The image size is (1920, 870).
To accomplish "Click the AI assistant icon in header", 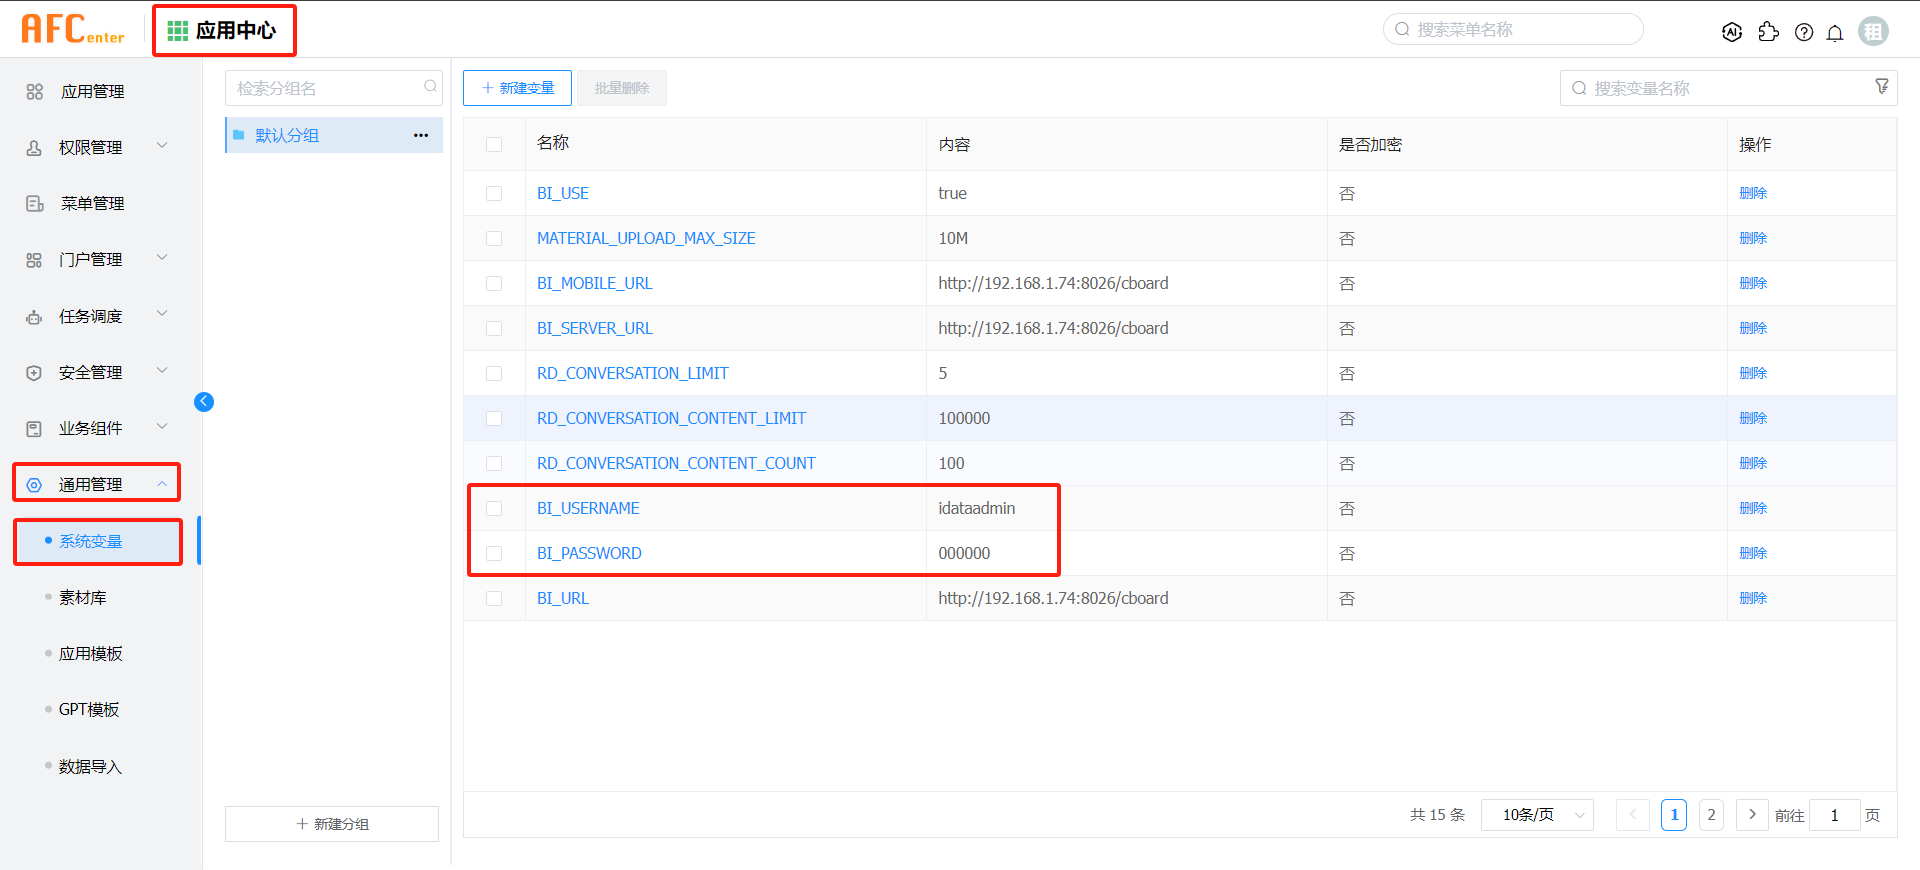I will pyautogui.click(x=1732, y=32).
